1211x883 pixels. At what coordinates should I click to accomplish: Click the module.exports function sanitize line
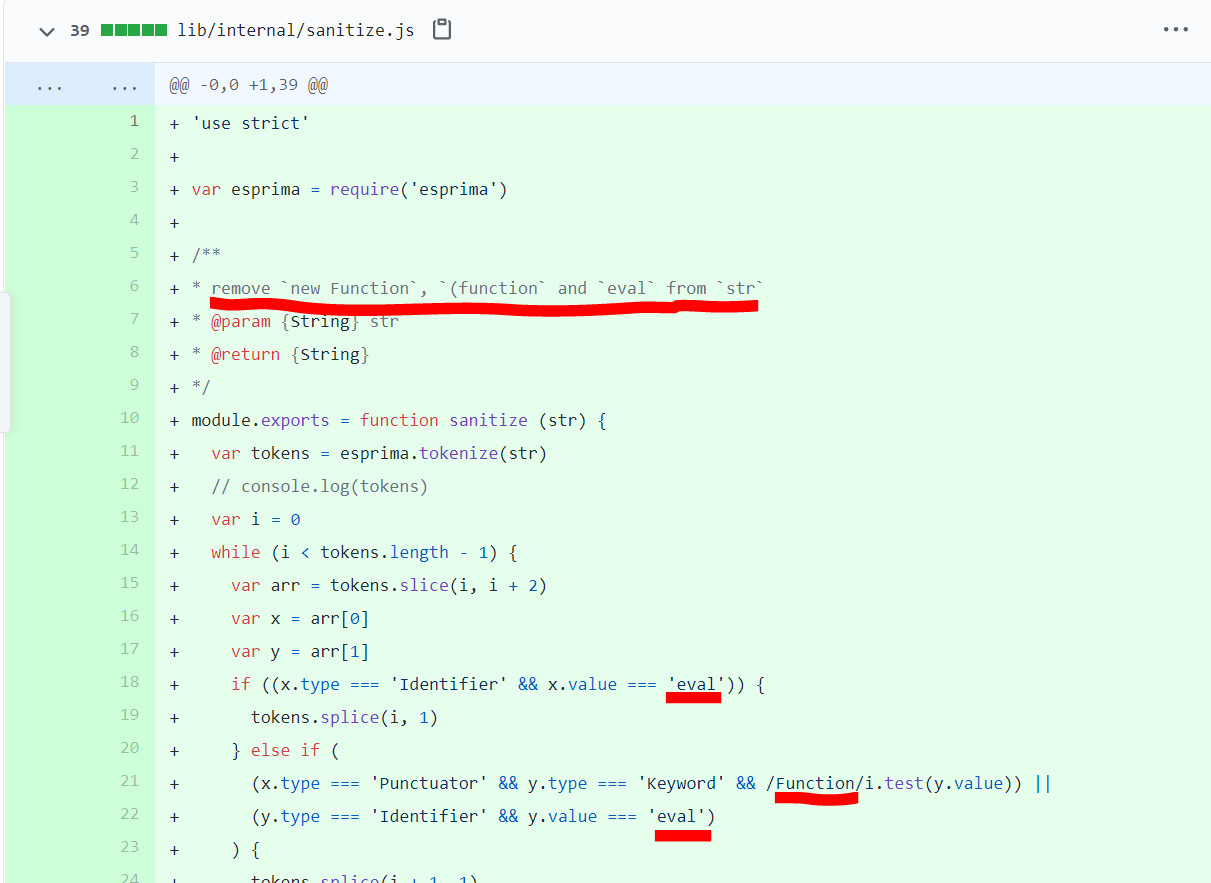[x=399, y=420]
